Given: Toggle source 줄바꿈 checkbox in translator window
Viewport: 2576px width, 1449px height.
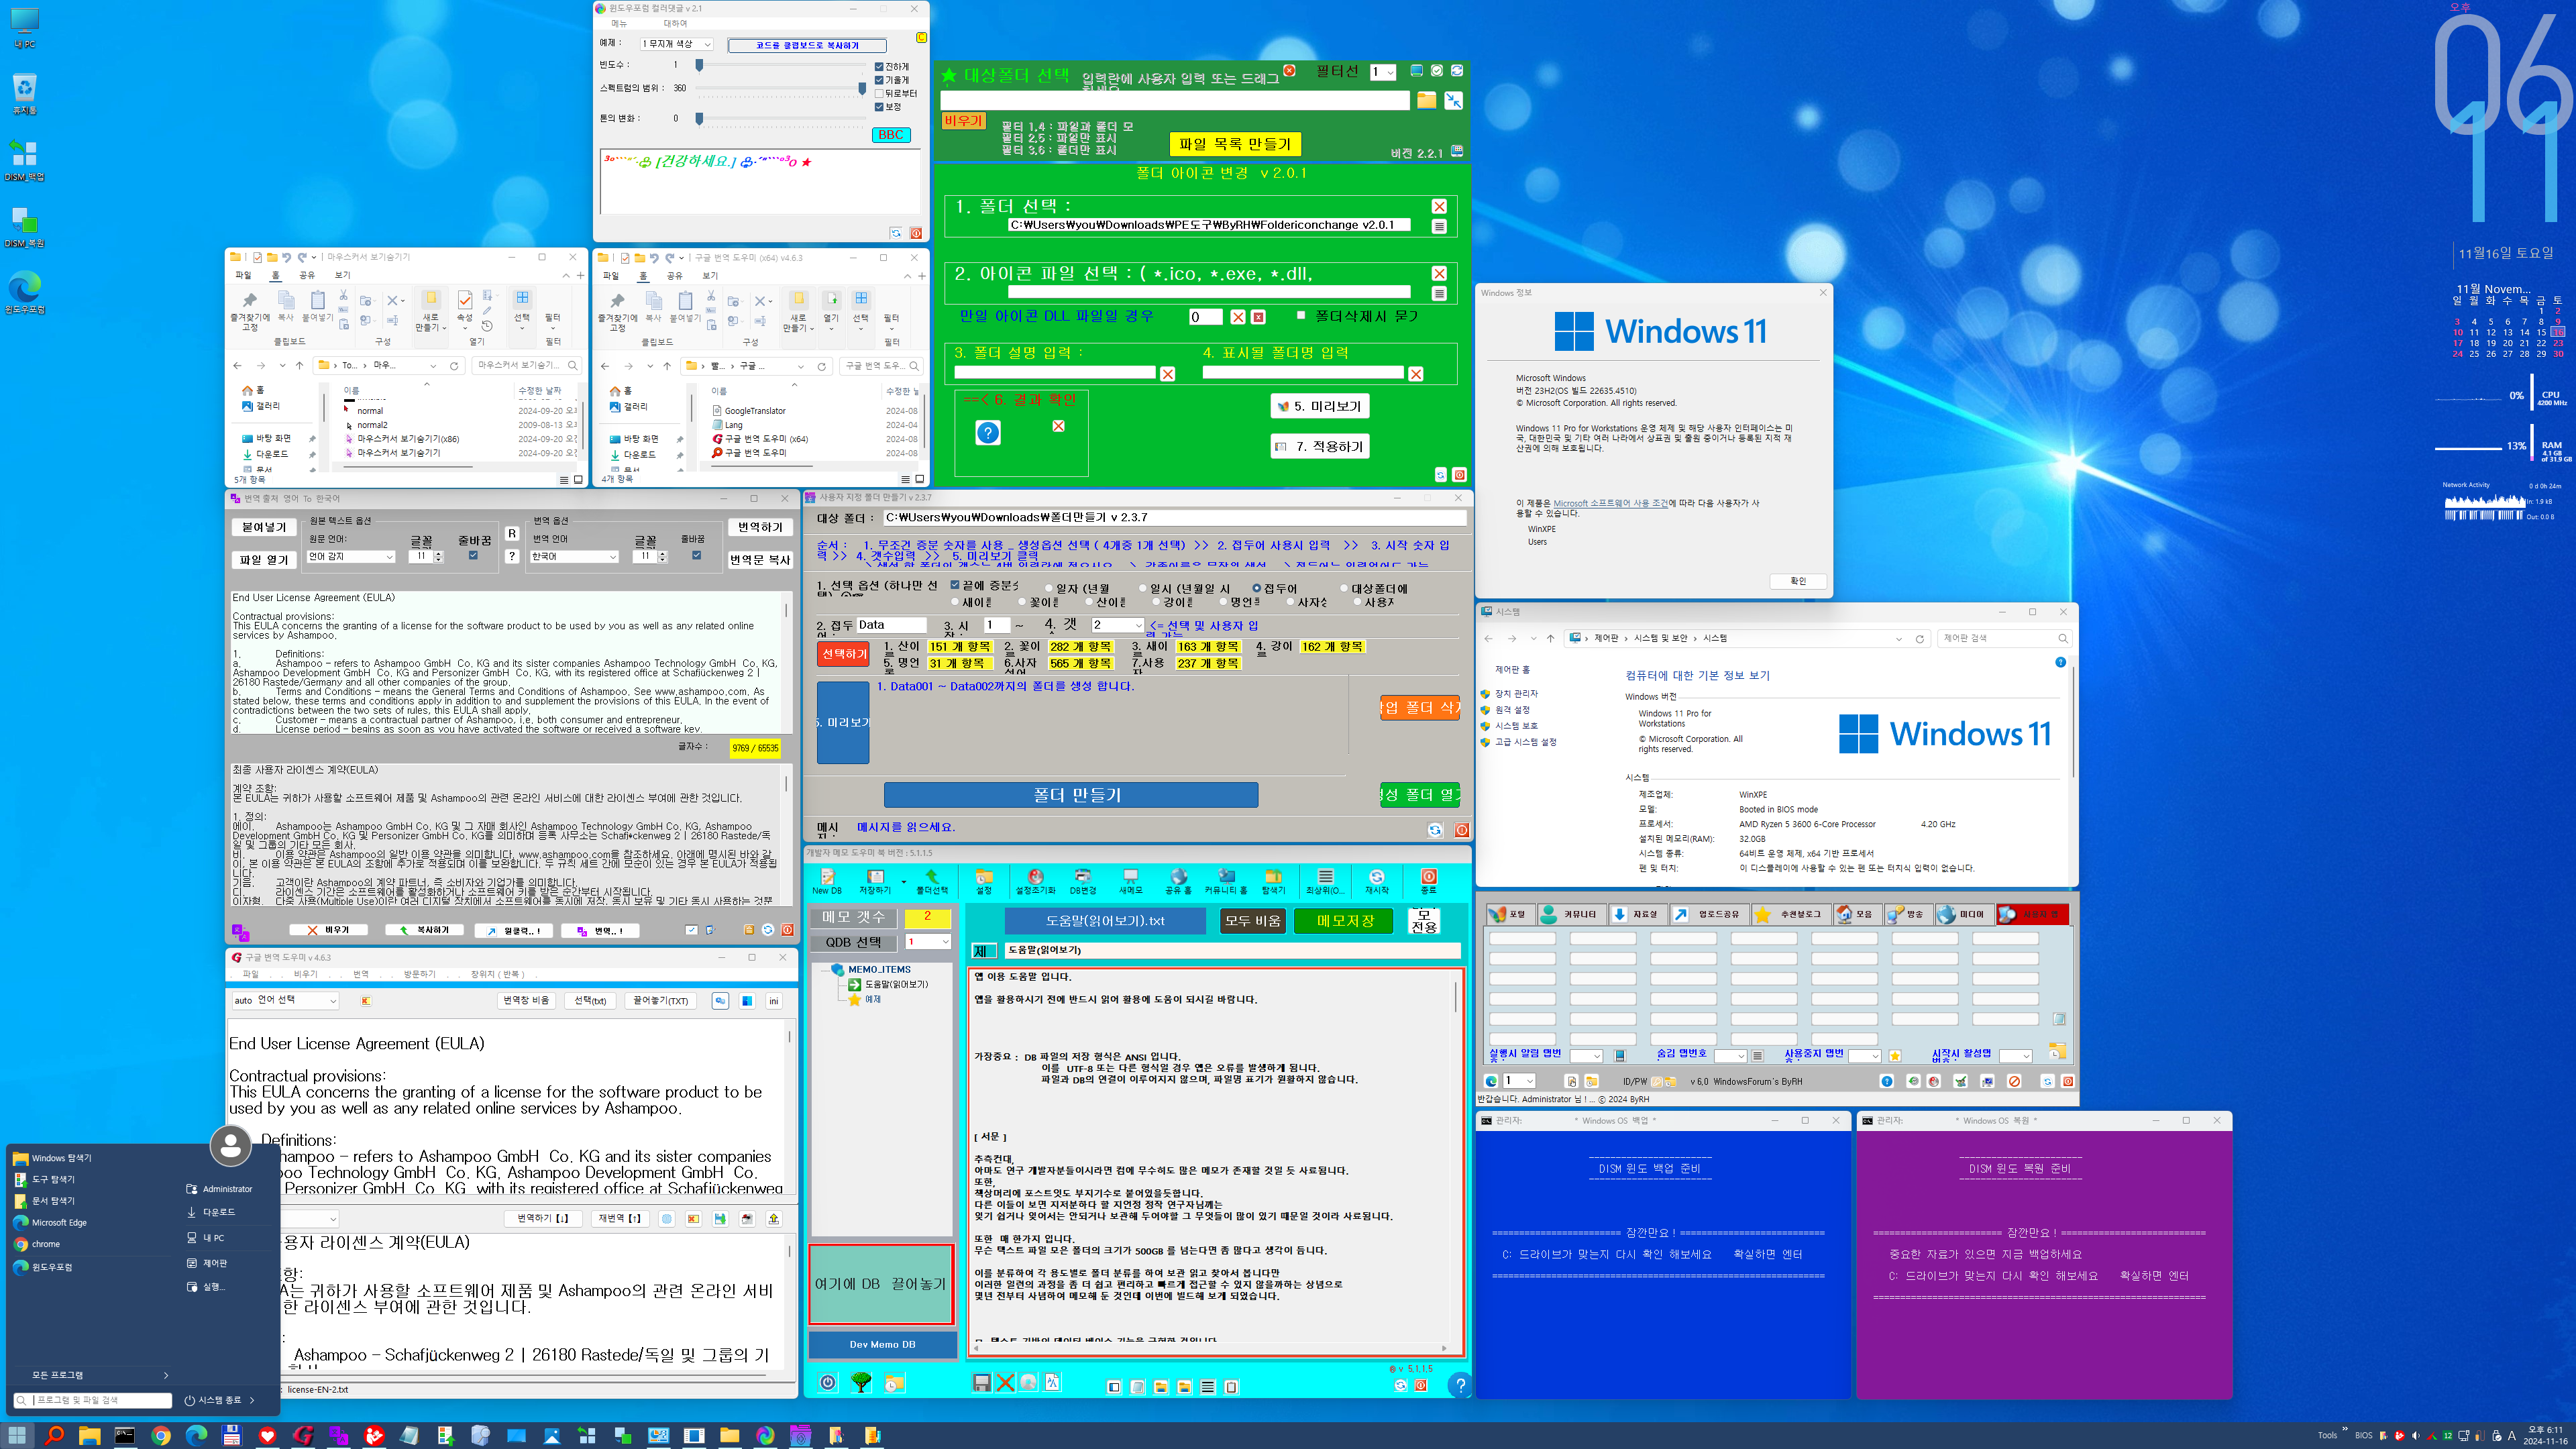Looking at the screenshot, I should coord(473,555).
